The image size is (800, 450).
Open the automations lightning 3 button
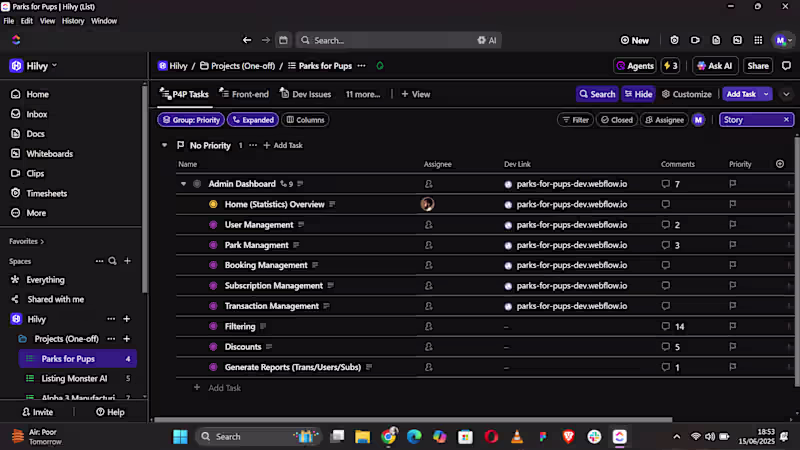pos(670,66)
